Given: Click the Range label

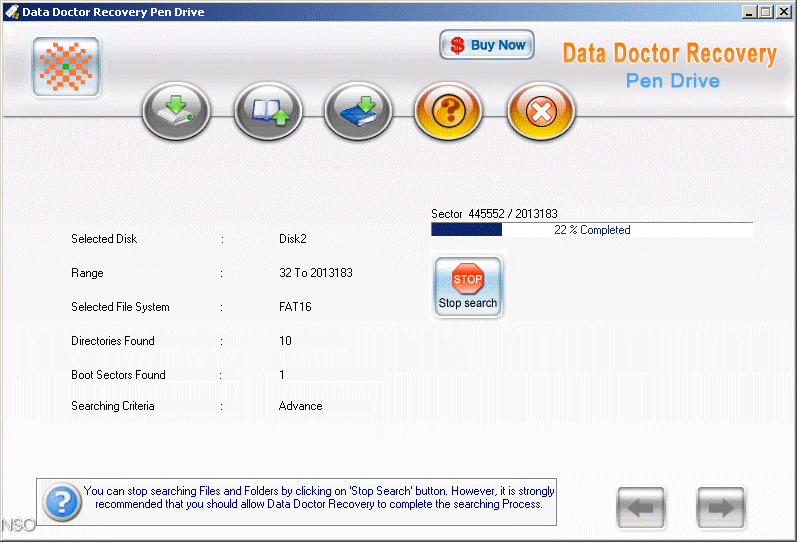Looking at the screenshot, I should click(x=87, y=273).
